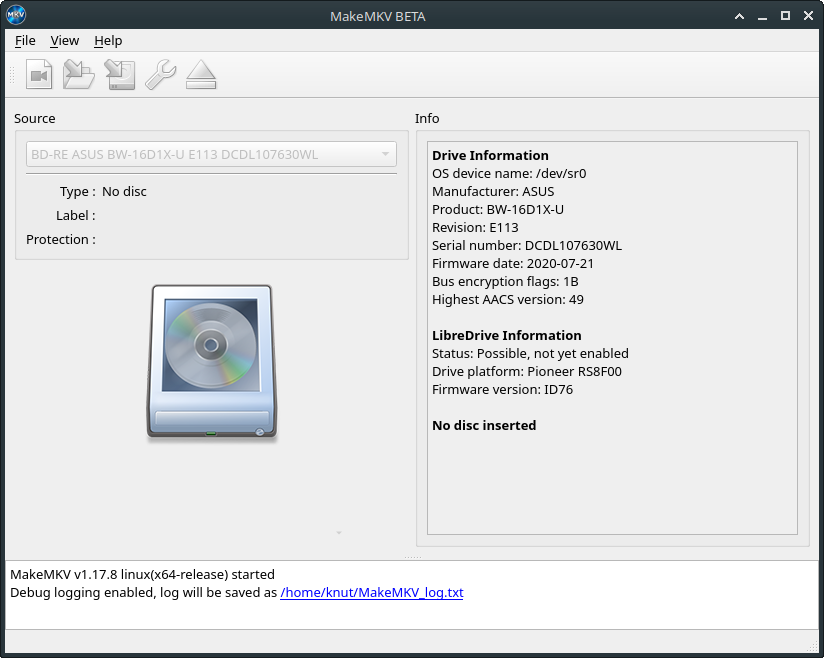Click the Open disc toolbar icon
Image resolution: width=824 pixels, height=658 pixels.
tap(79, 75)
